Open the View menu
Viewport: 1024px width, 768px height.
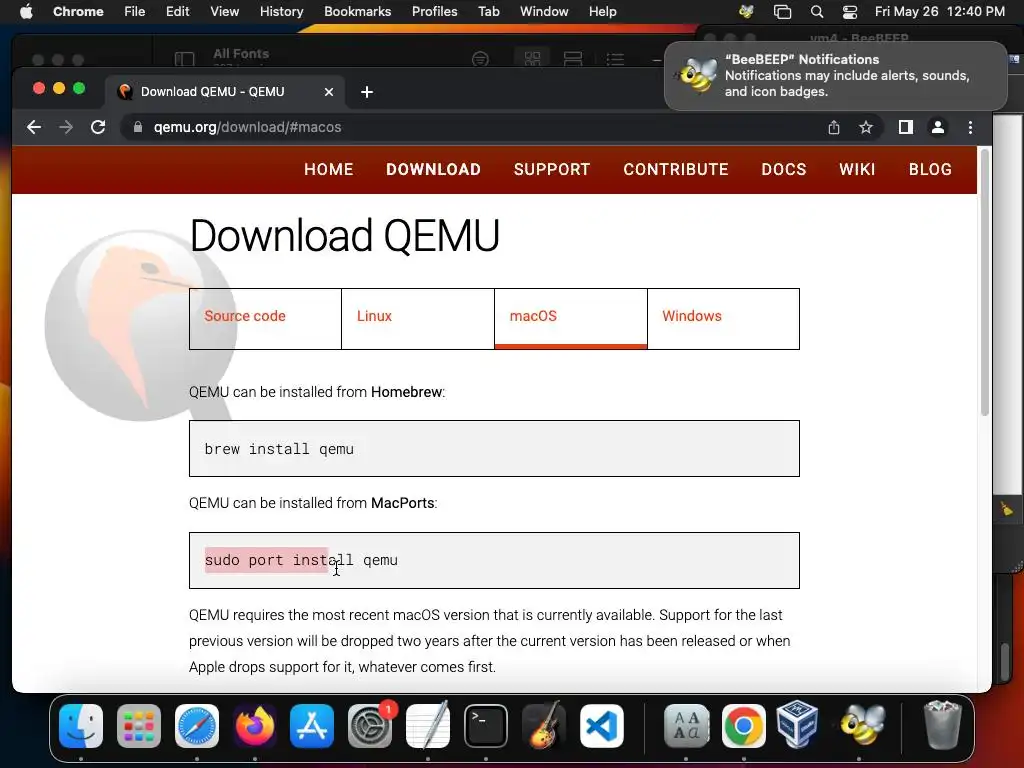[x=225, y=12]
